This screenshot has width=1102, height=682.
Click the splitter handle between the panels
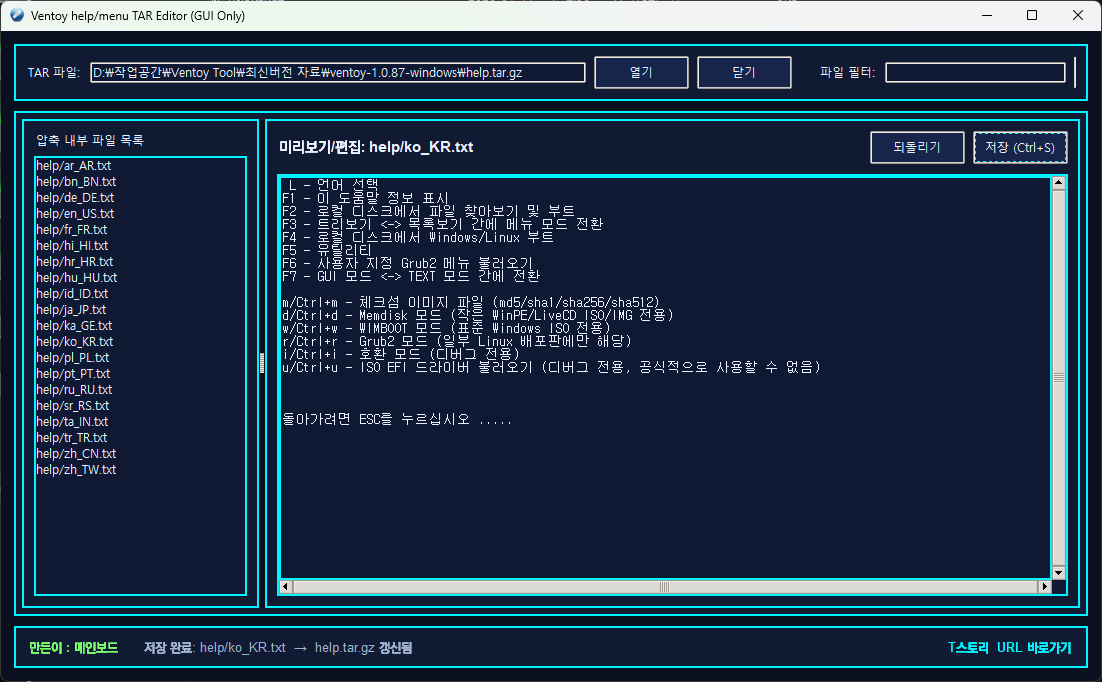tap(262, 363)
